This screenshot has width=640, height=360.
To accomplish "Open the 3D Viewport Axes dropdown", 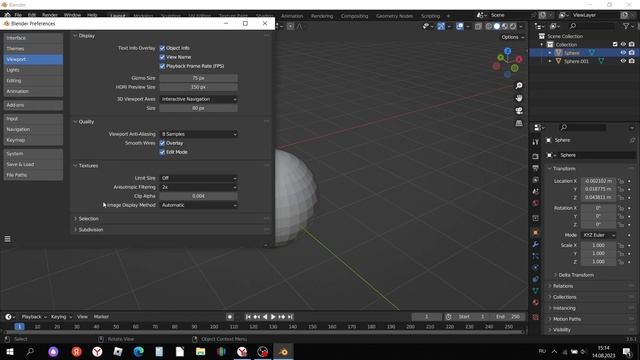I will coord(198,99).
